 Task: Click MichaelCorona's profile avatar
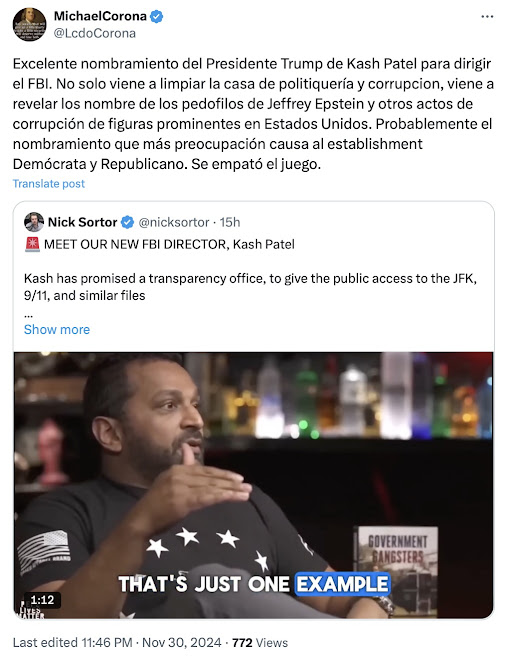29,25
